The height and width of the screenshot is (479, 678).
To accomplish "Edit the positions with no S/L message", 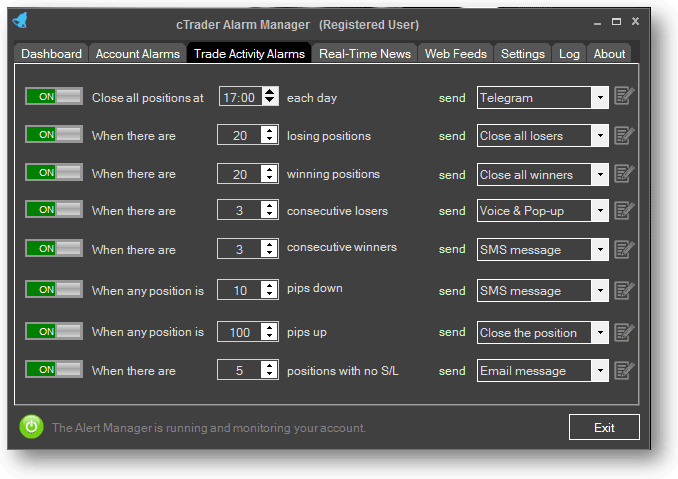I will tap(624, 370).
